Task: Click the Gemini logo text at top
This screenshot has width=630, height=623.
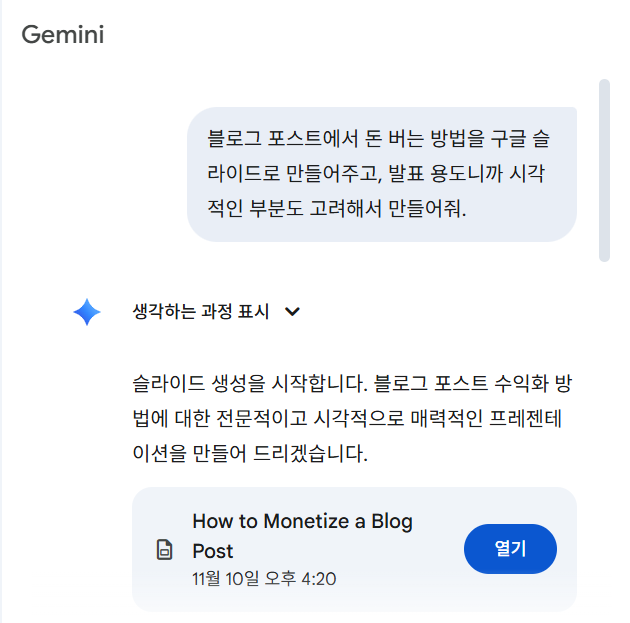Action: pos(63,34)
